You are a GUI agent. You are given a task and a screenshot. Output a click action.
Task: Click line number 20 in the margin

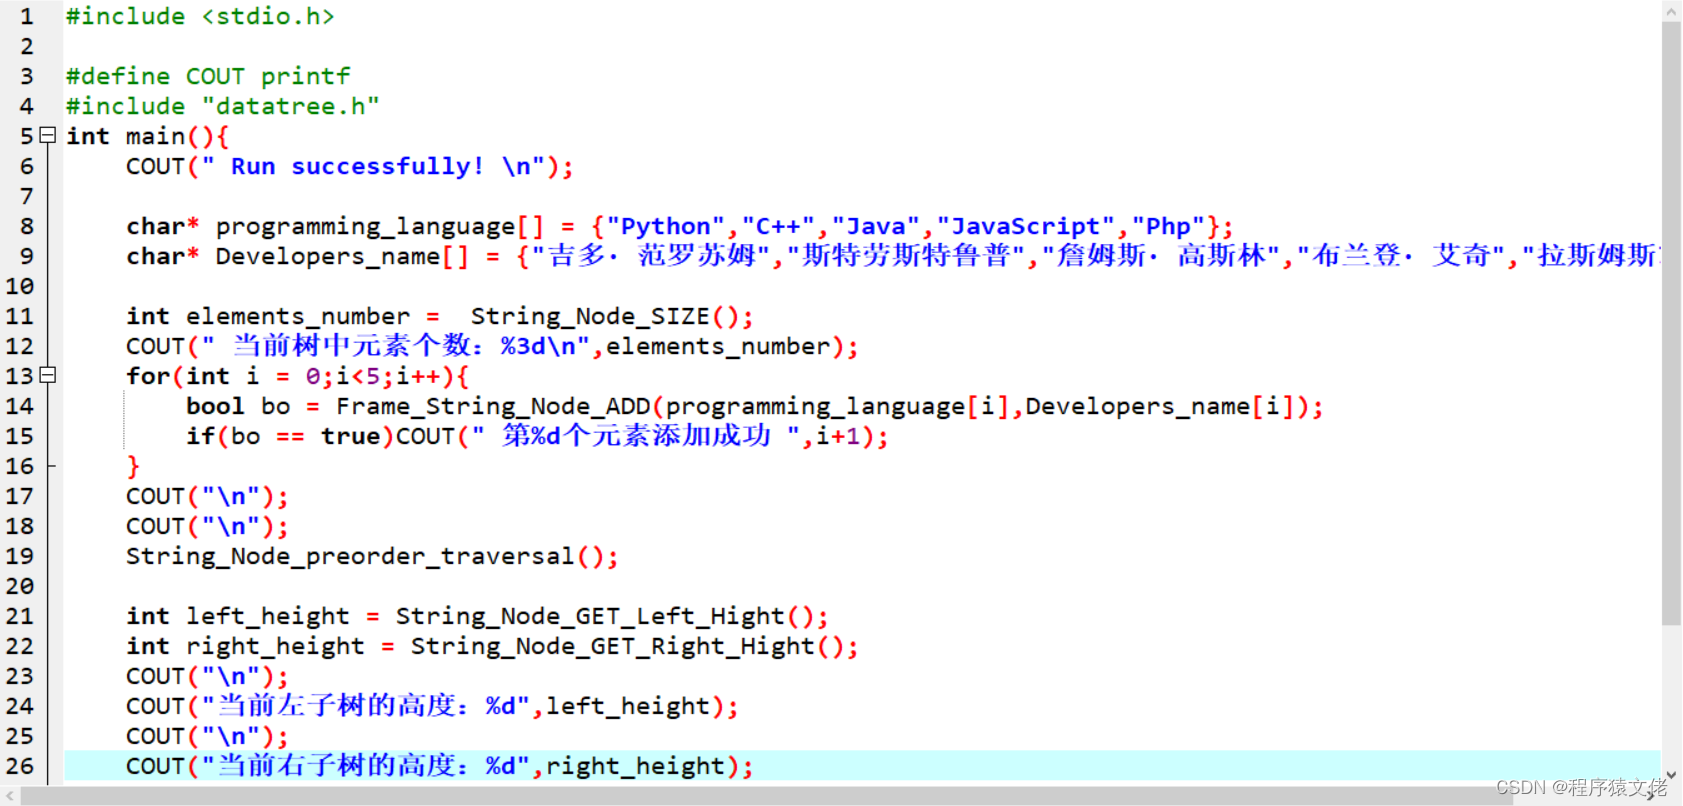pos(20,587)
